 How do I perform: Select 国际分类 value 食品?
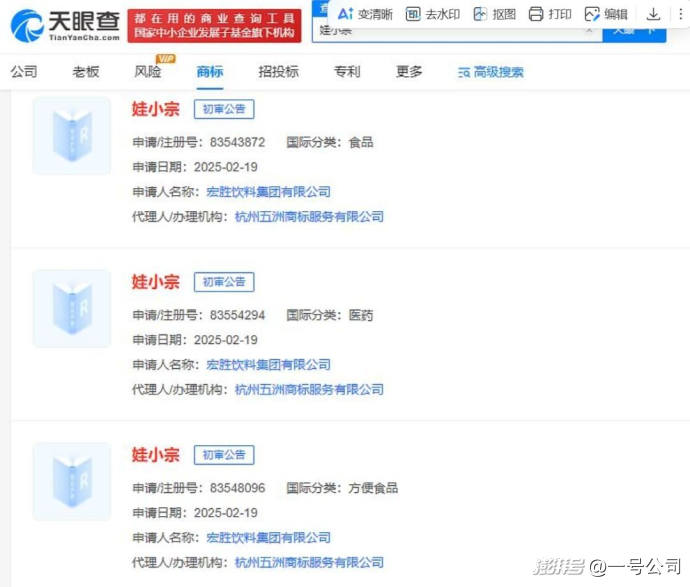coord(361,143)
